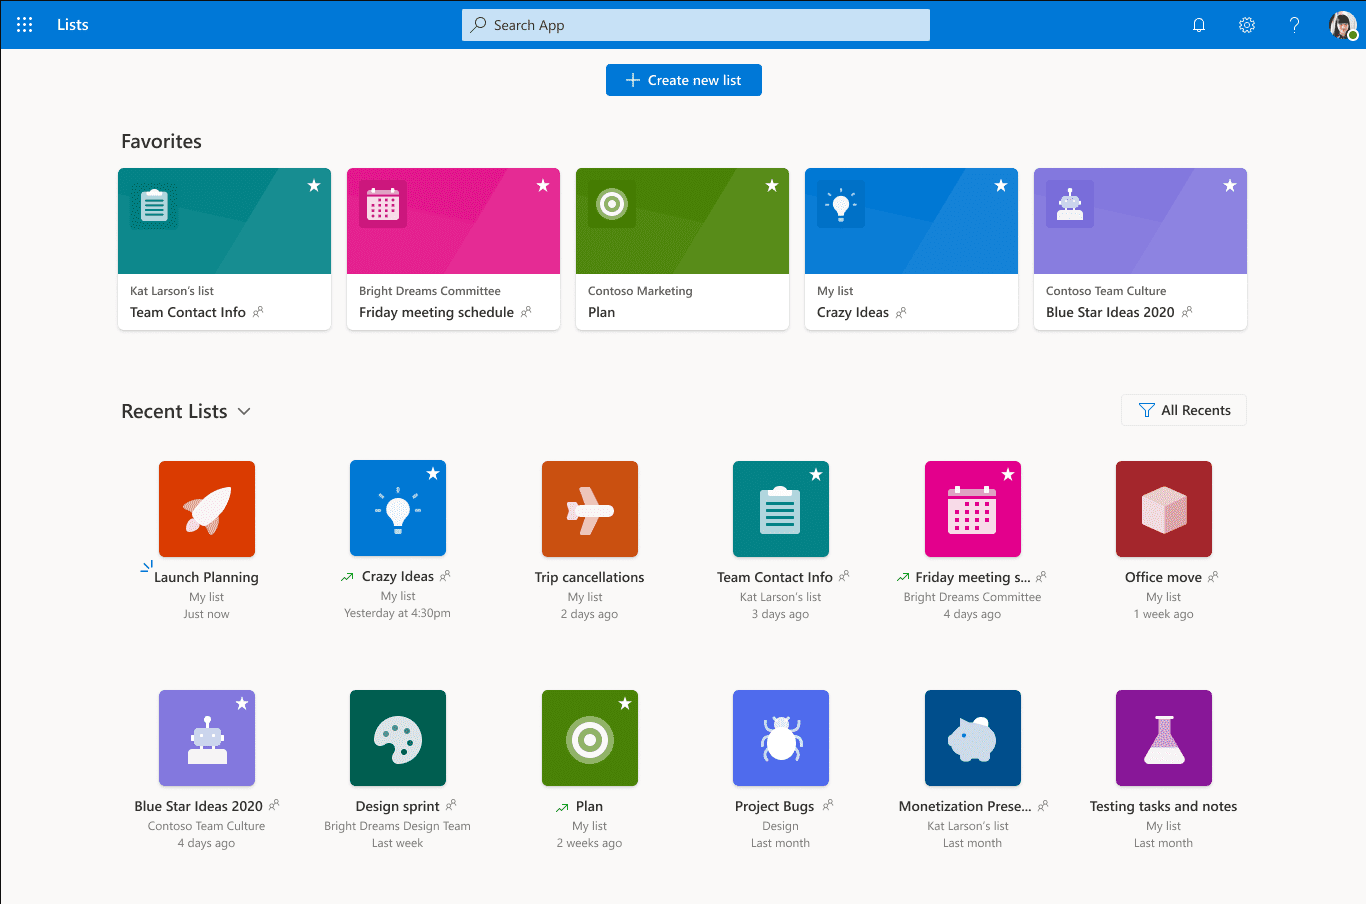Open the Design sprint palette icon
Viewport: 1366px width, 904px height.
pyautogui.click(x=398, y=738)
